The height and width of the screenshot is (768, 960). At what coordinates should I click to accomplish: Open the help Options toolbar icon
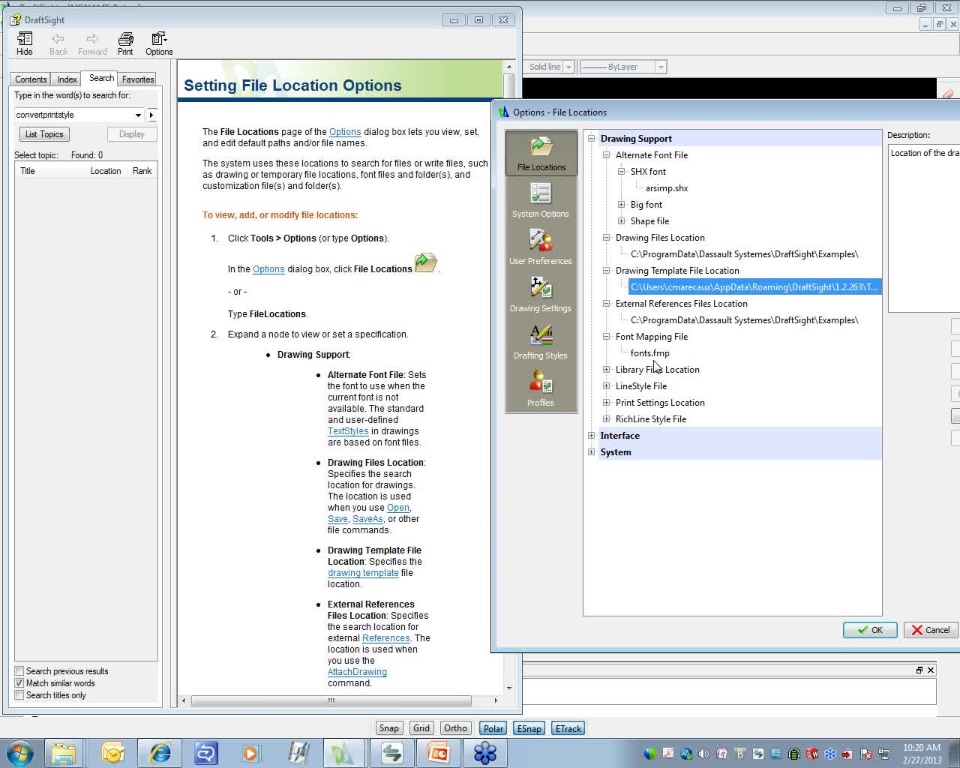[159, 43]
